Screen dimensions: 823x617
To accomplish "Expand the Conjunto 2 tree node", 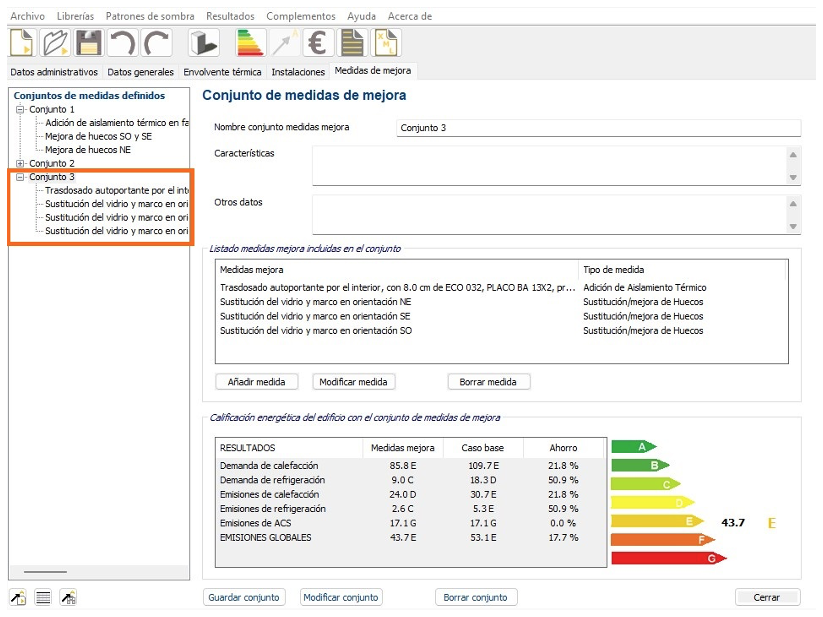I will (20, 164).
